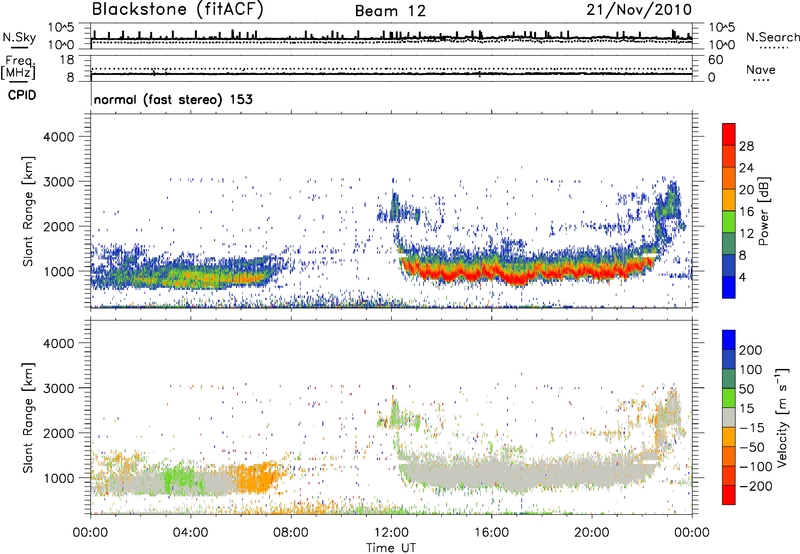Click the 'Nave' legend label
The image size is (800, 554).
[761, 70]
